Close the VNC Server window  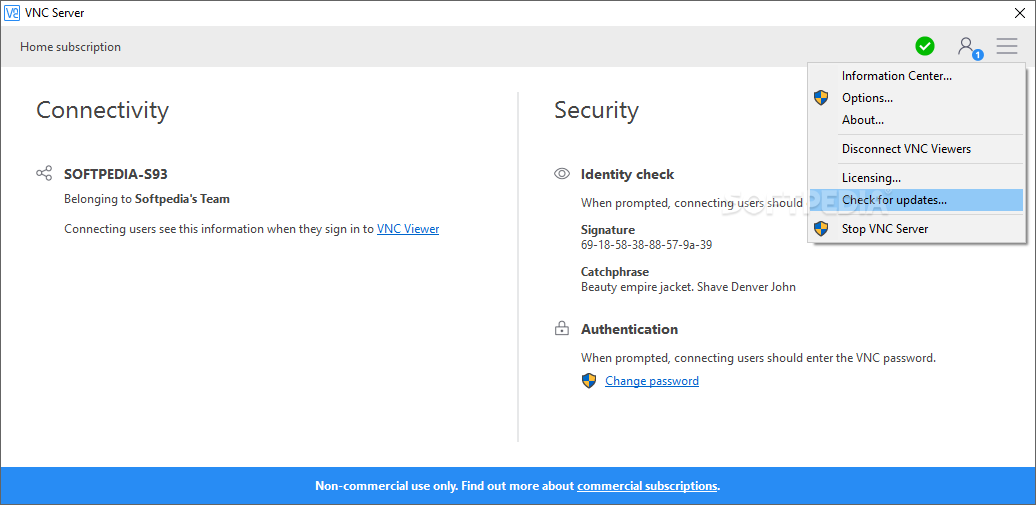[1020, 13]
